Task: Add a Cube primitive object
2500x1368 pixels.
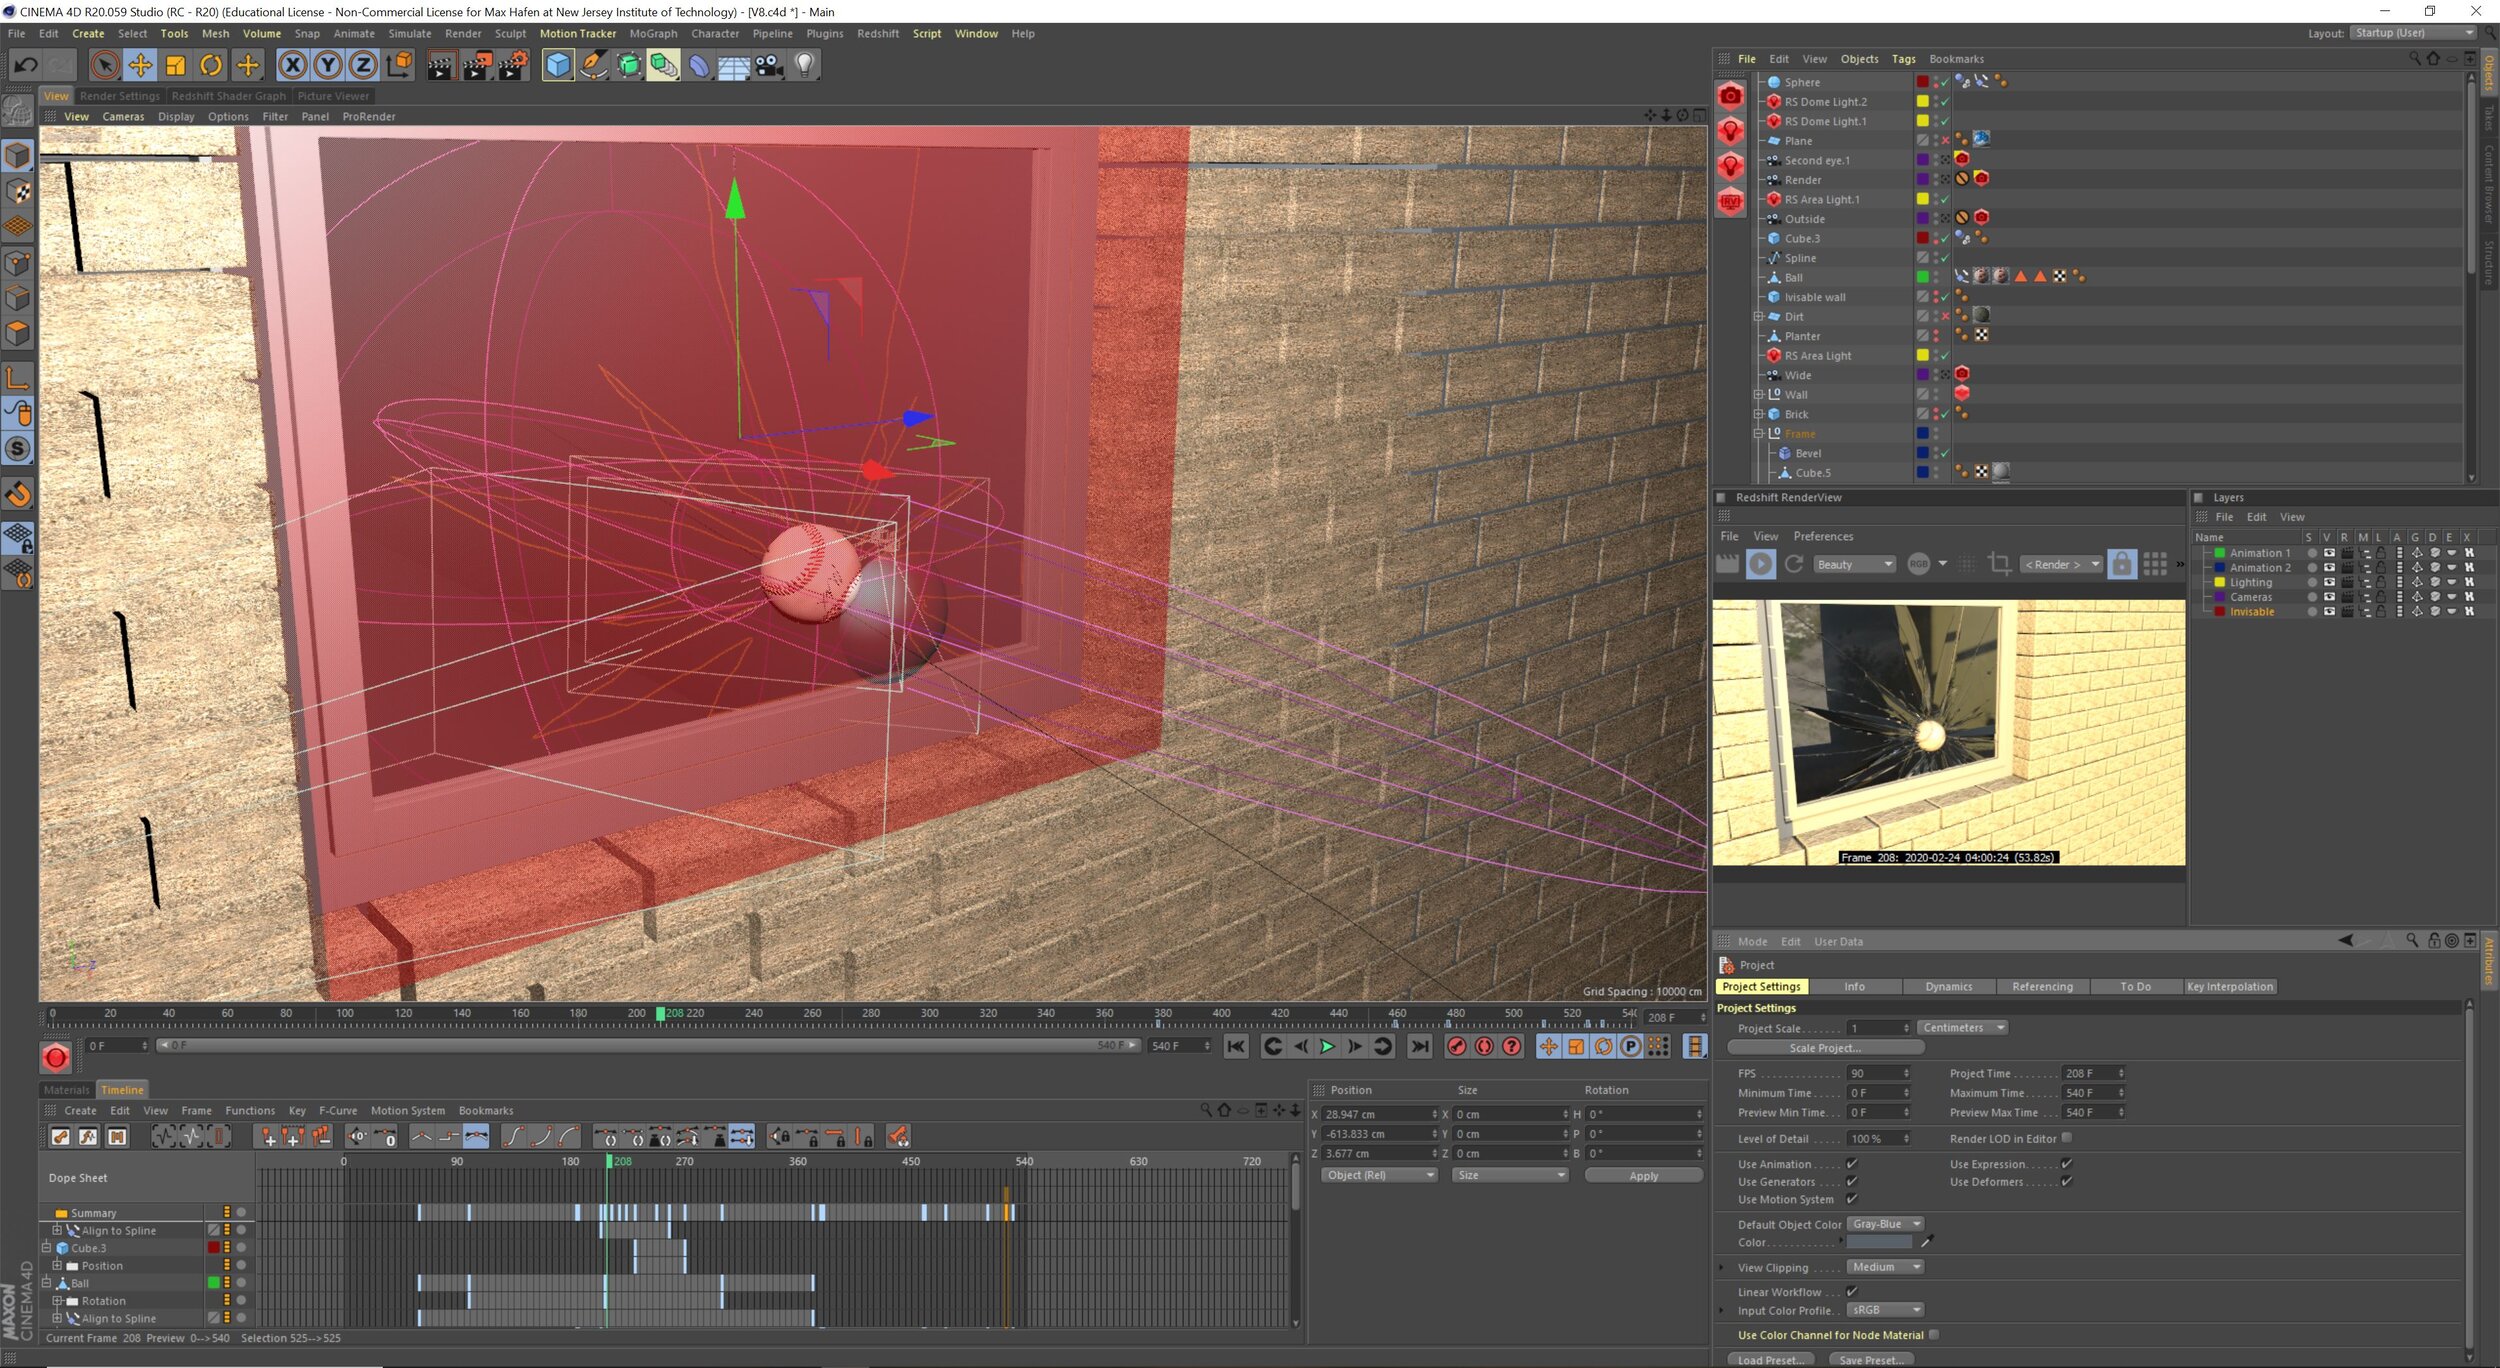Action: click(558, 66)
